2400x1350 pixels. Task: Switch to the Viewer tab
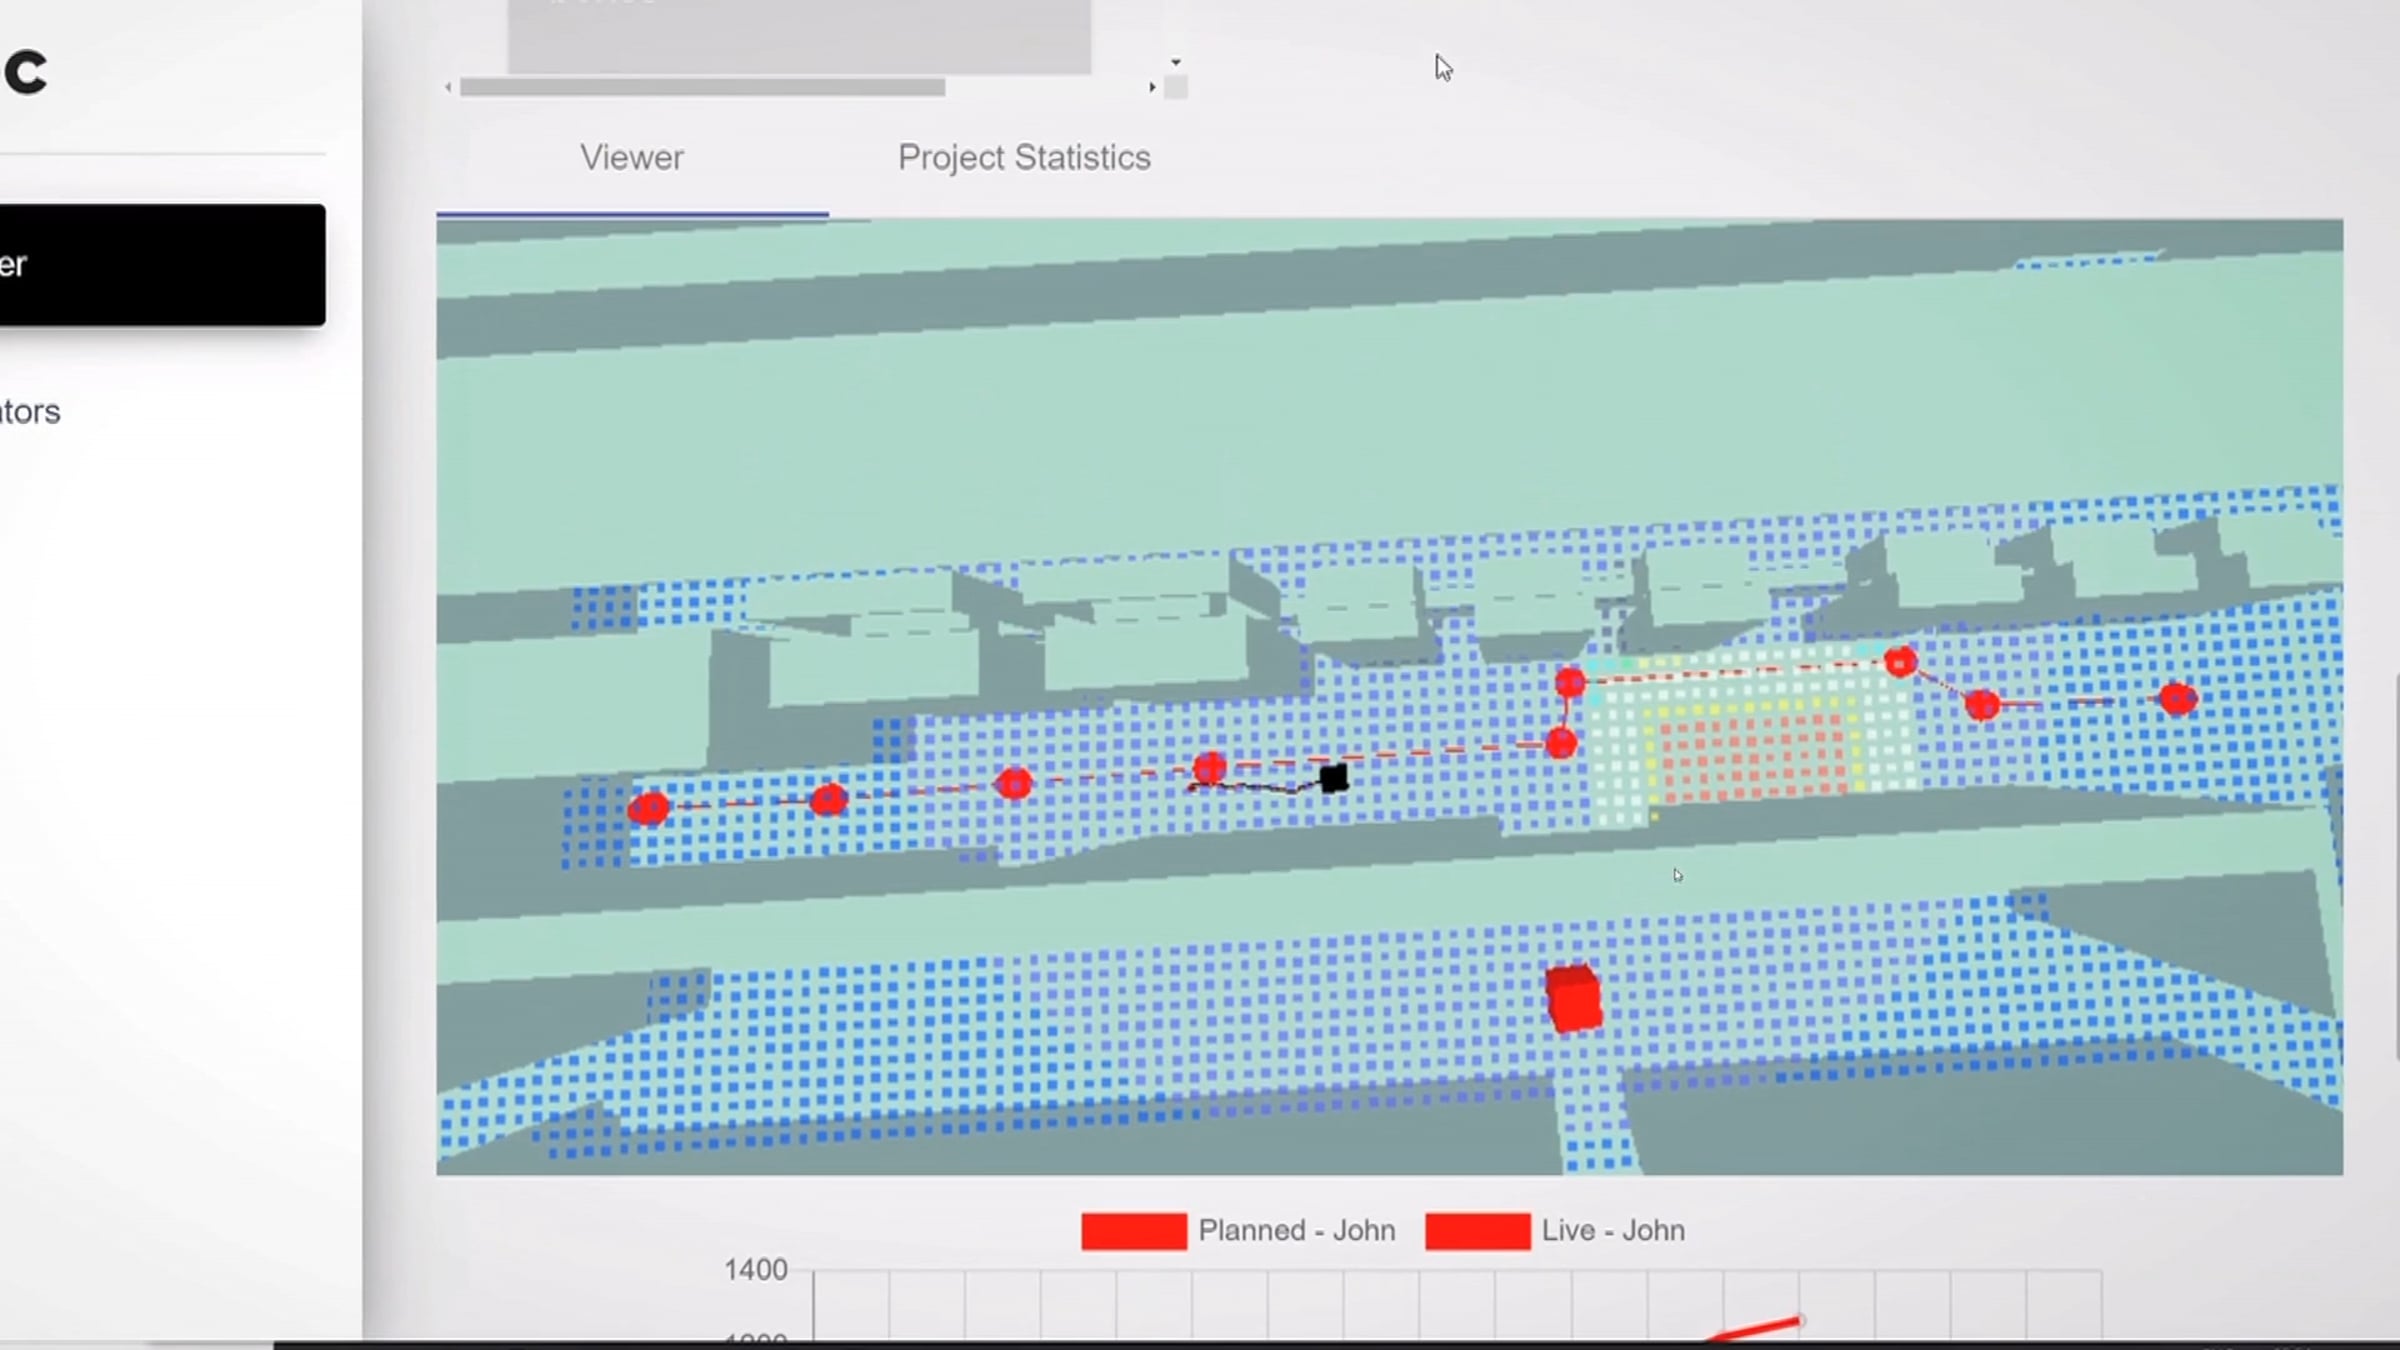click(632, 158)
